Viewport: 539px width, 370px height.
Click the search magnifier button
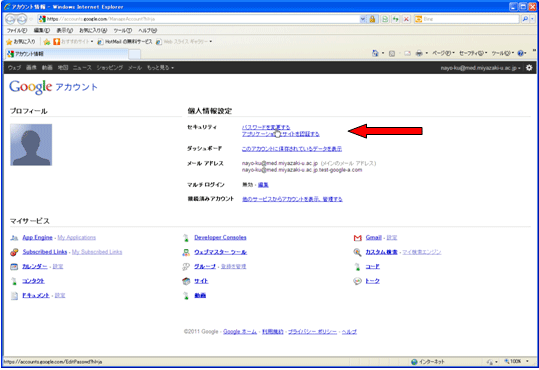(525, 19)
